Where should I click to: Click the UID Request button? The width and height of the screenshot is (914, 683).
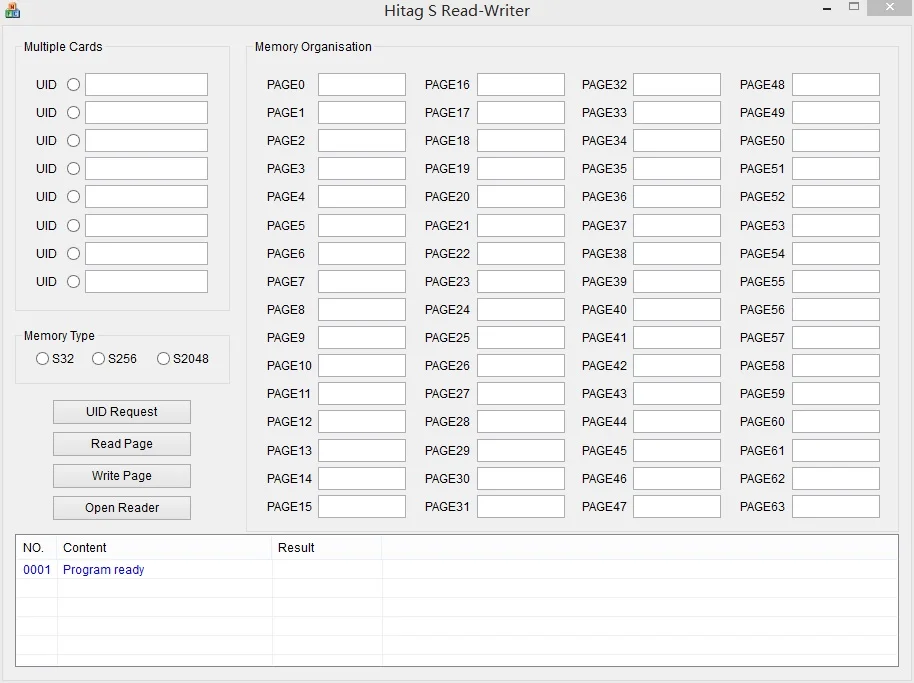122,411
